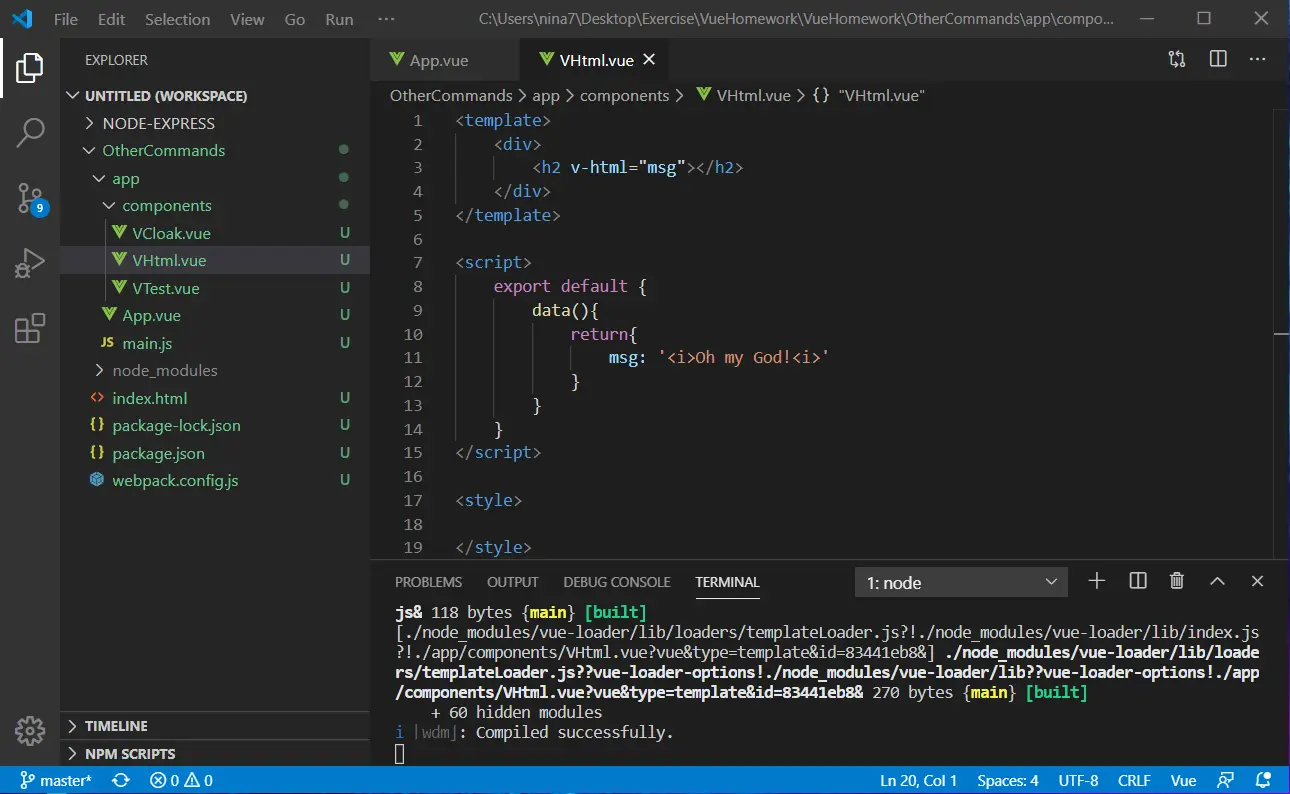Viewport: 1290px width, 794px height.
Task: Expand the NODE-EXPRESS folder
Action: [x=158, y=123]
